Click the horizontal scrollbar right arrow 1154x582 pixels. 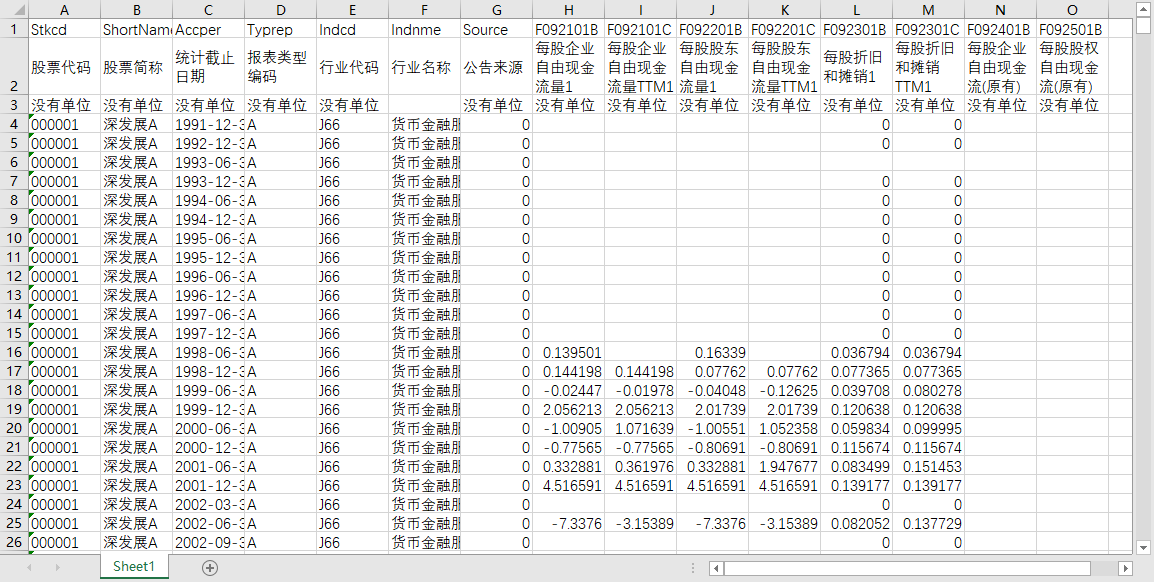click(x=1125, y=568)
